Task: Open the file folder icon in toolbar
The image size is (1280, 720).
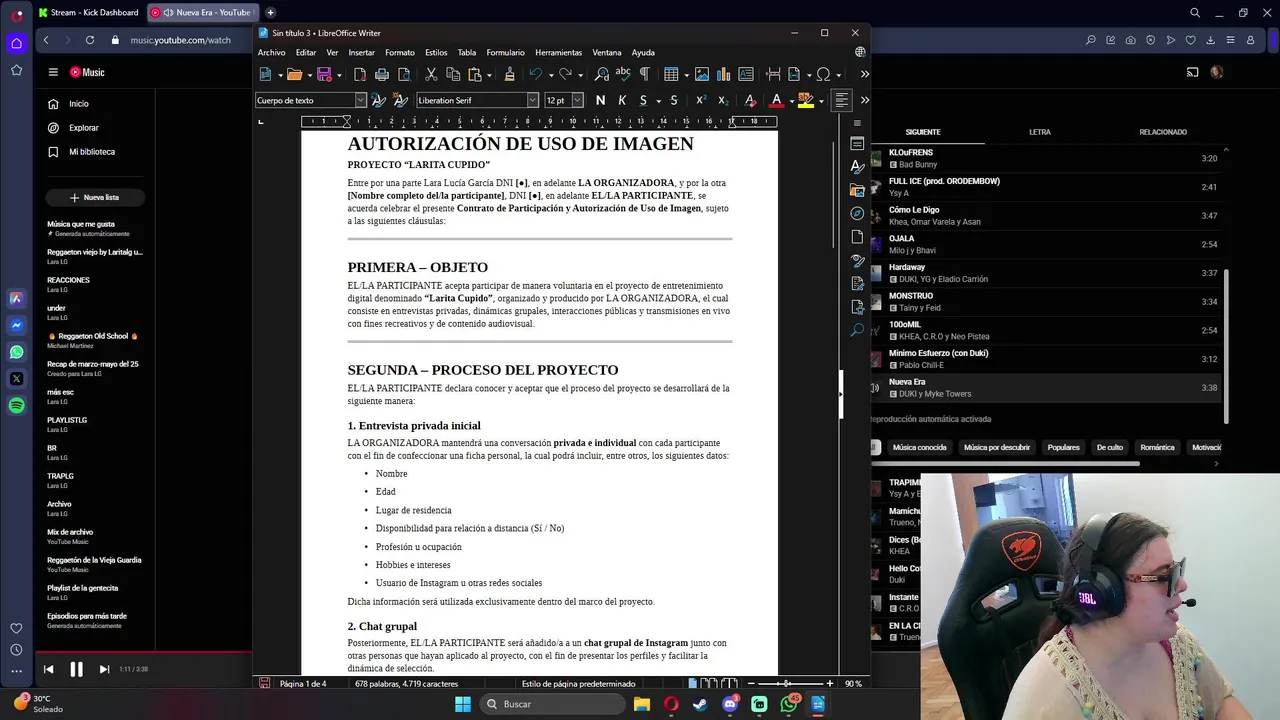Action: (294, 74)
